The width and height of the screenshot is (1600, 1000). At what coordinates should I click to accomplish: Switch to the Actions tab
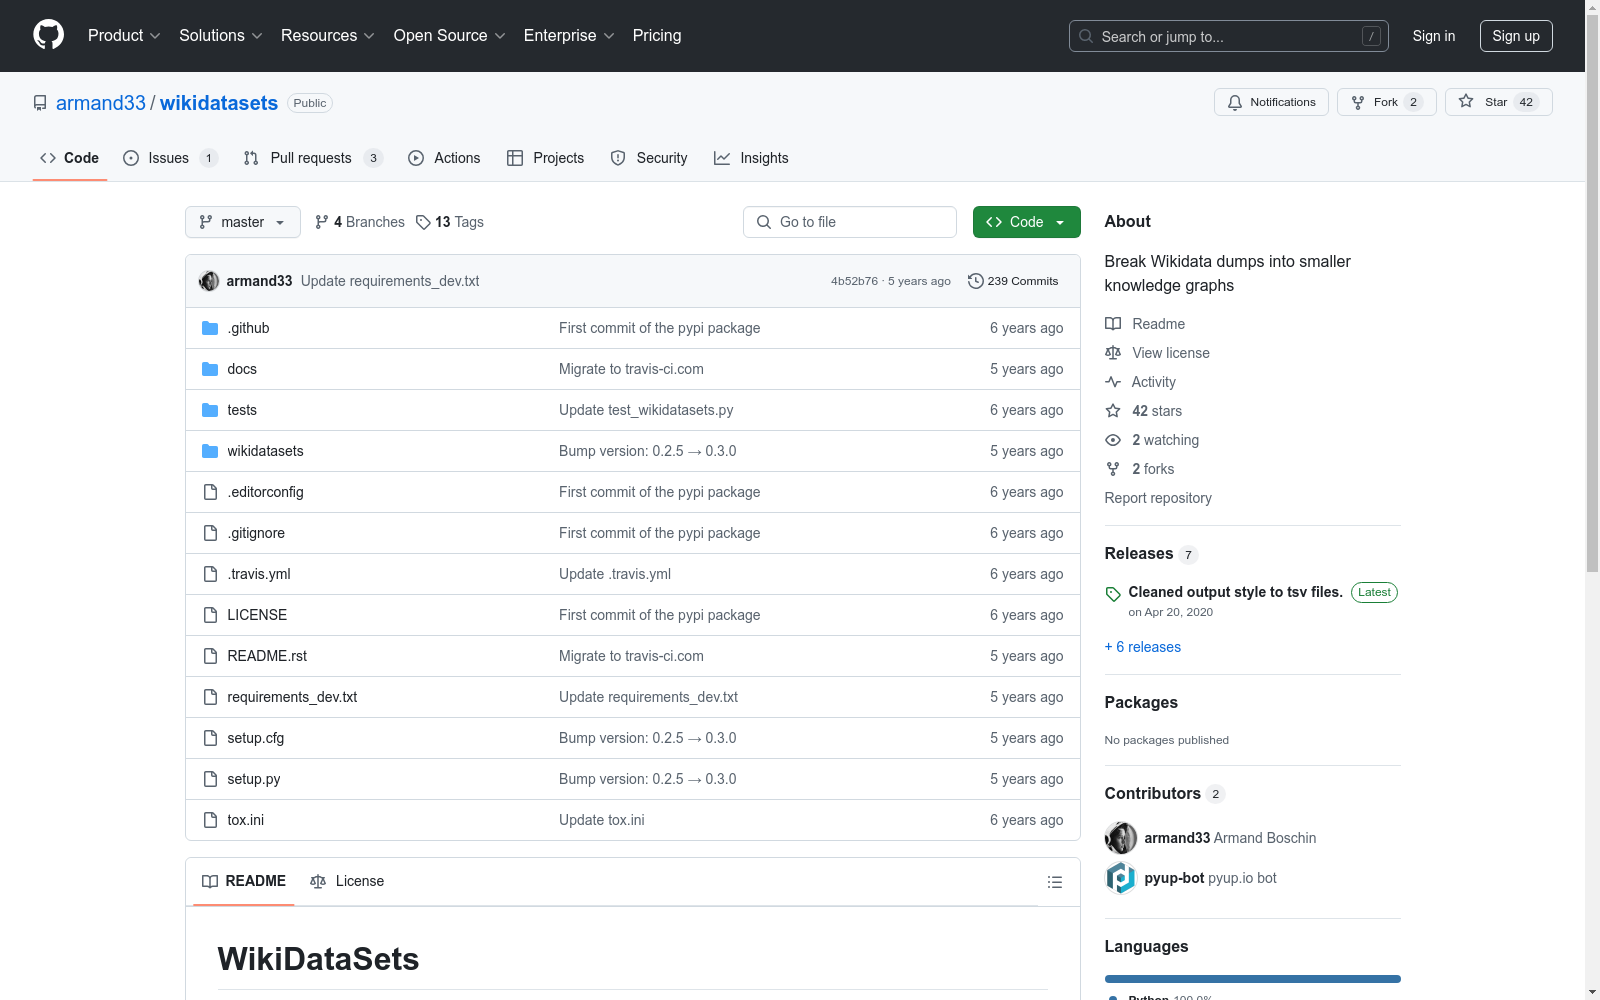tap(444, 158)
